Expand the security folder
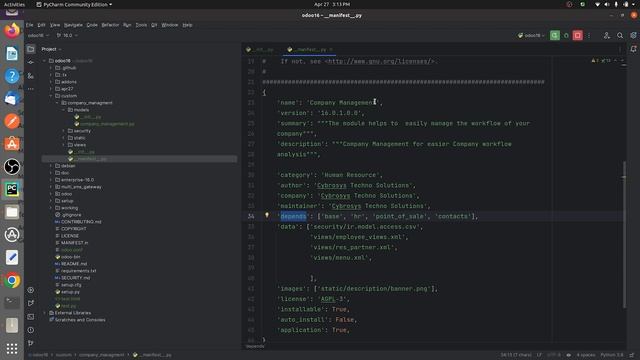This screenshot has width=640, height=360. click(64, 131)
